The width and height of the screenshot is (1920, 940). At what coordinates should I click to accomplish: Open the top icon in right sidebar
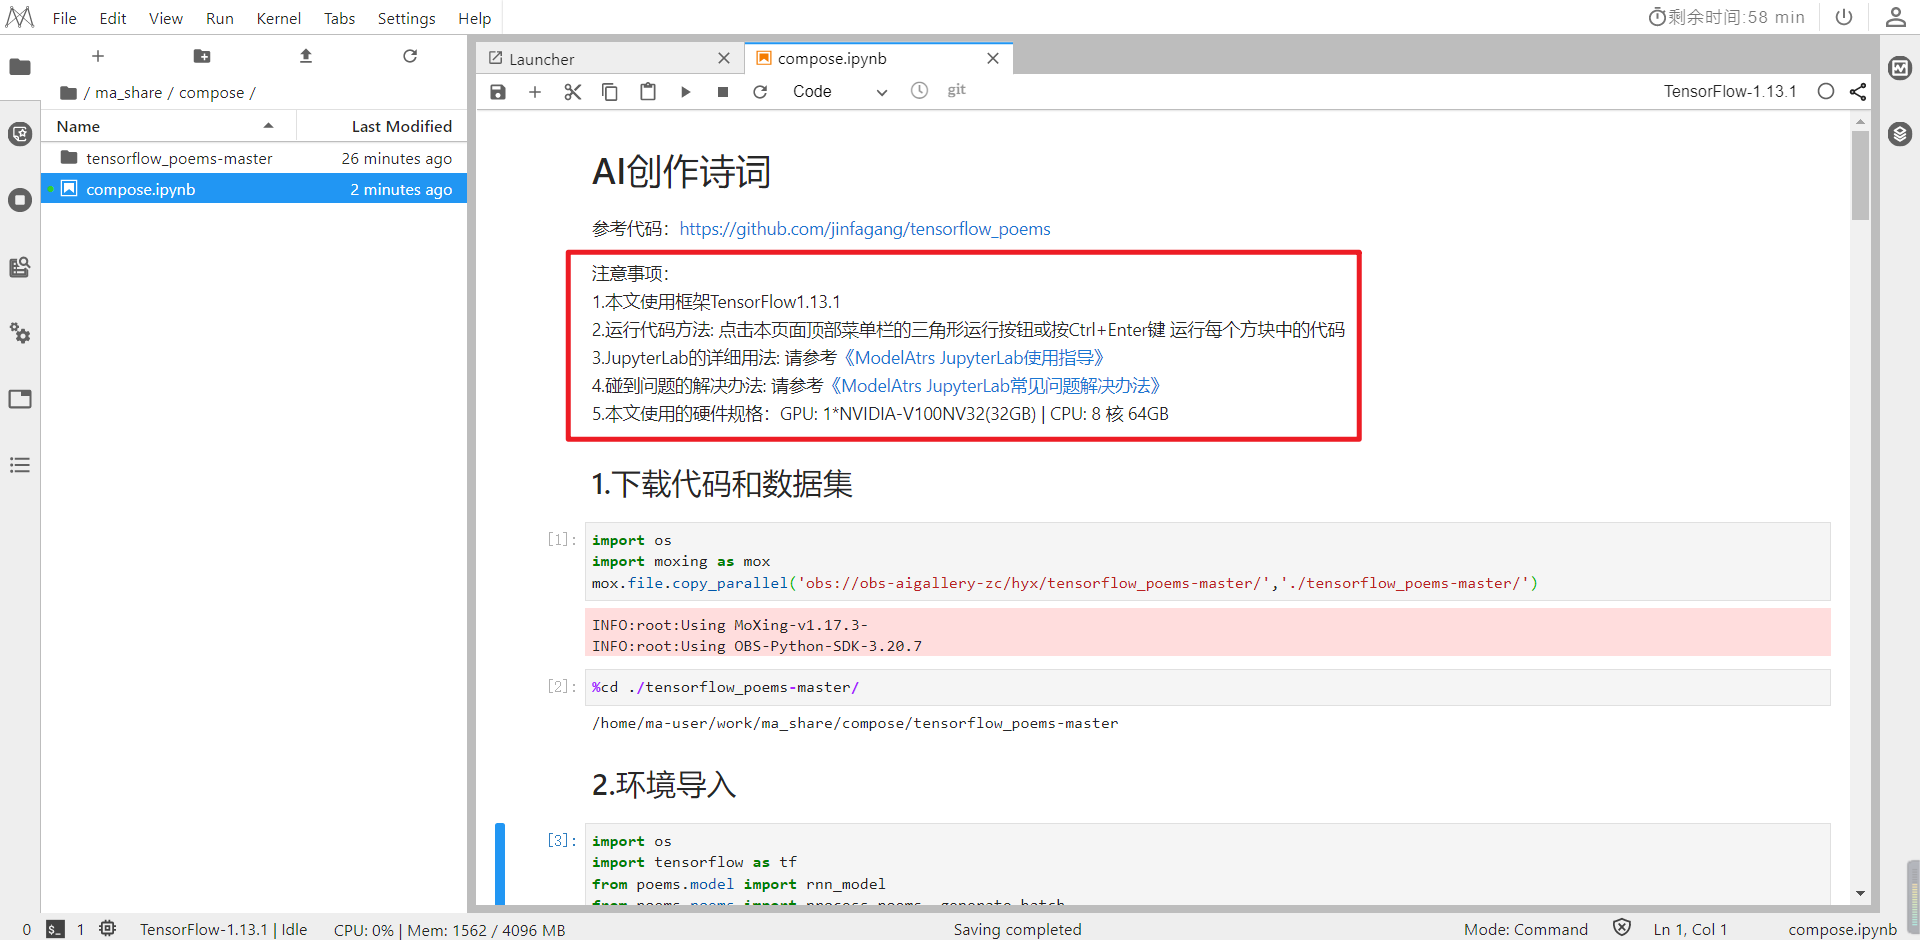pos(1900,68)
